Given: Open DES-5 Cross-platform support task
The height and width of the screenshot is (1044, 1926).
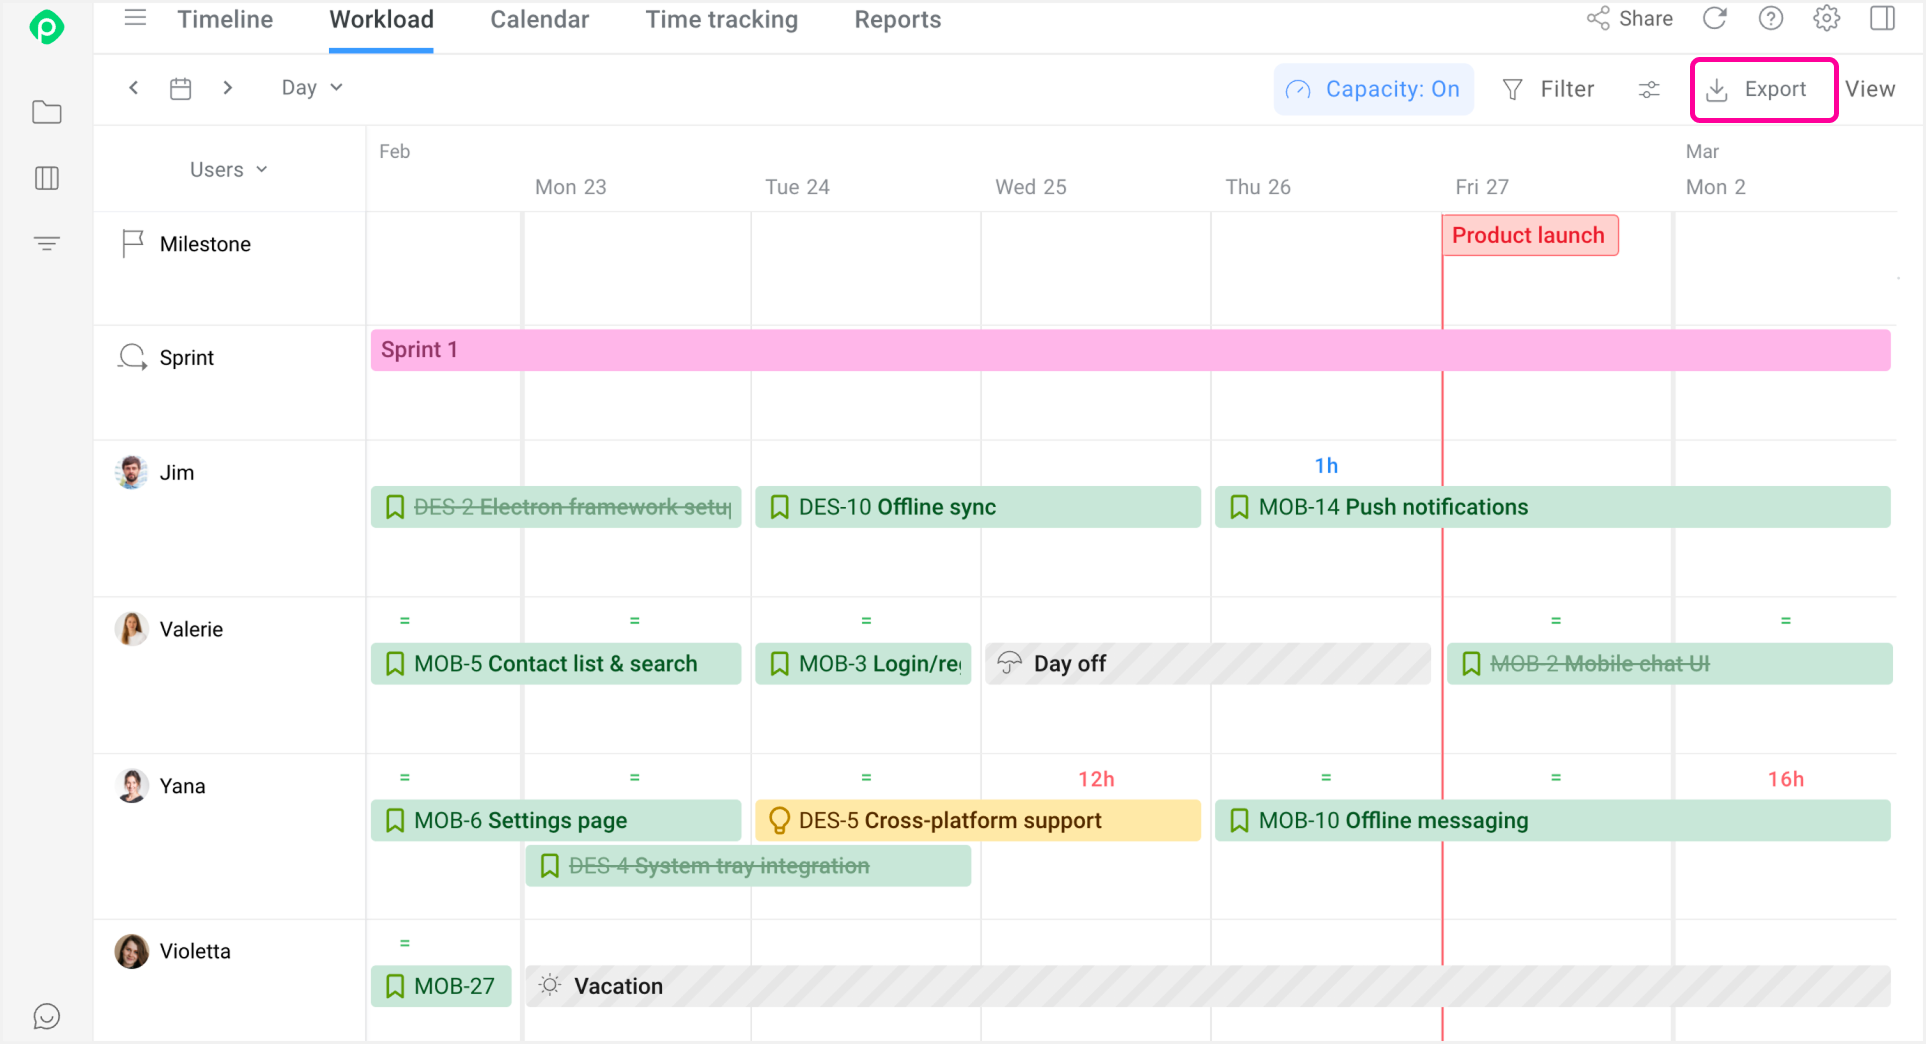Looking at the screenshot, I should [977, 820].
